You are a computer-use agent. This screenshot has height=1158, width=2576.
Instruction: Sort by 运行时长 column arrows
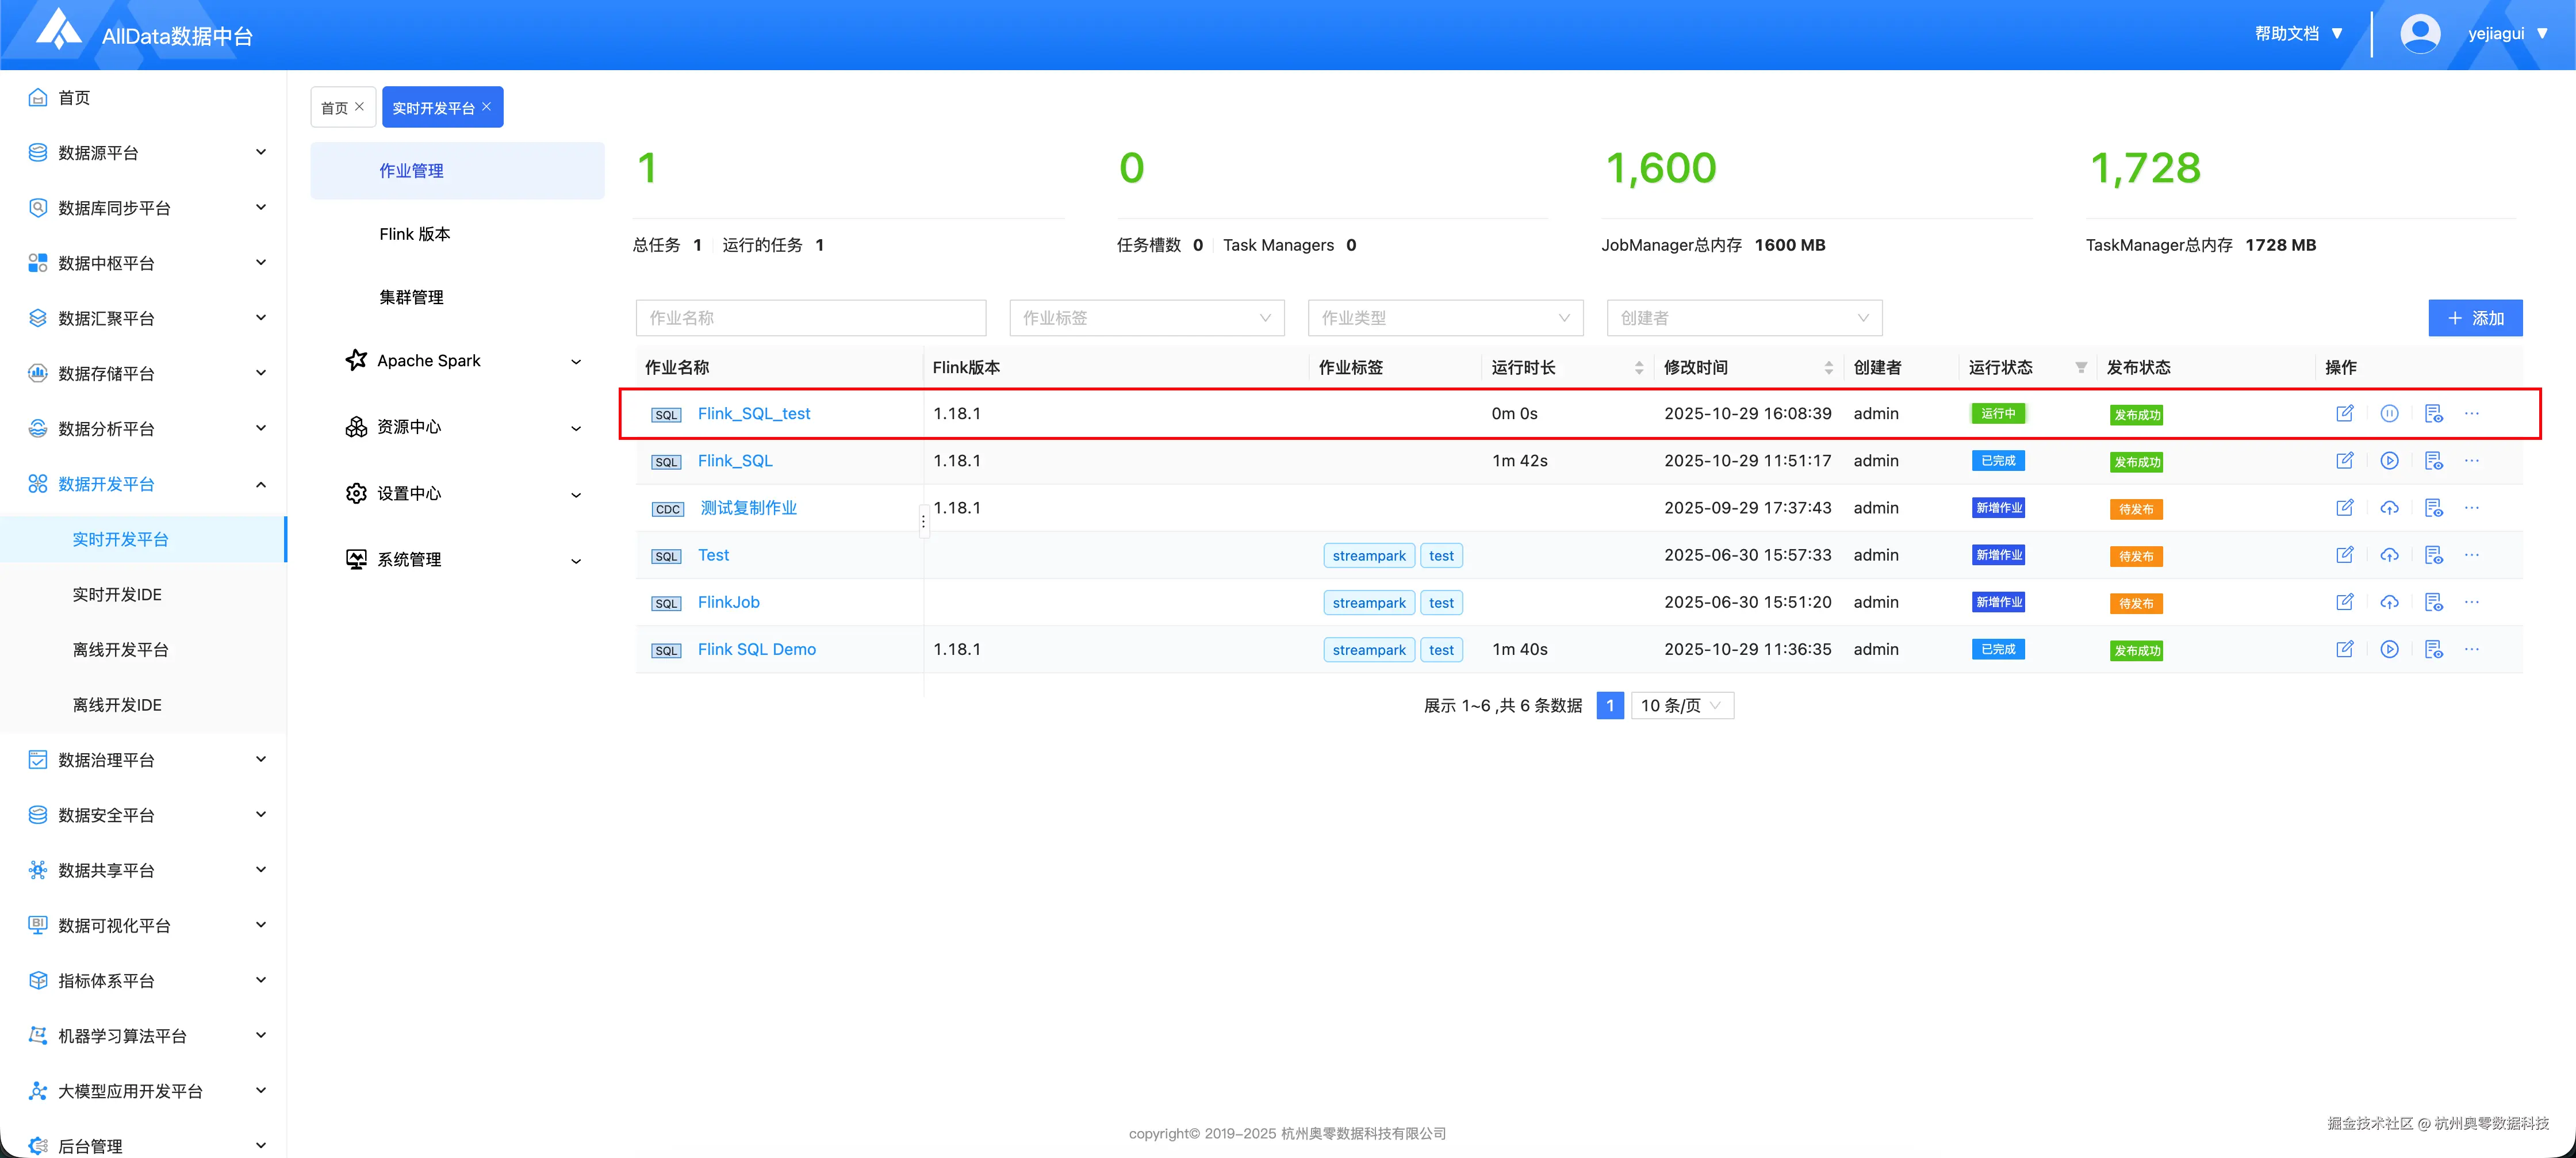1639,367
